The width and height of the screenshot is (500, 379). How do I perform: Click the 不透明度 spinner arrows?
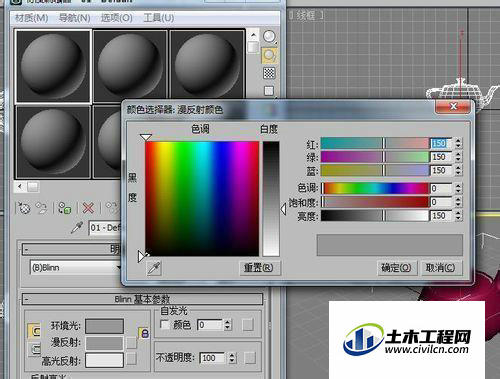(232, 358)
